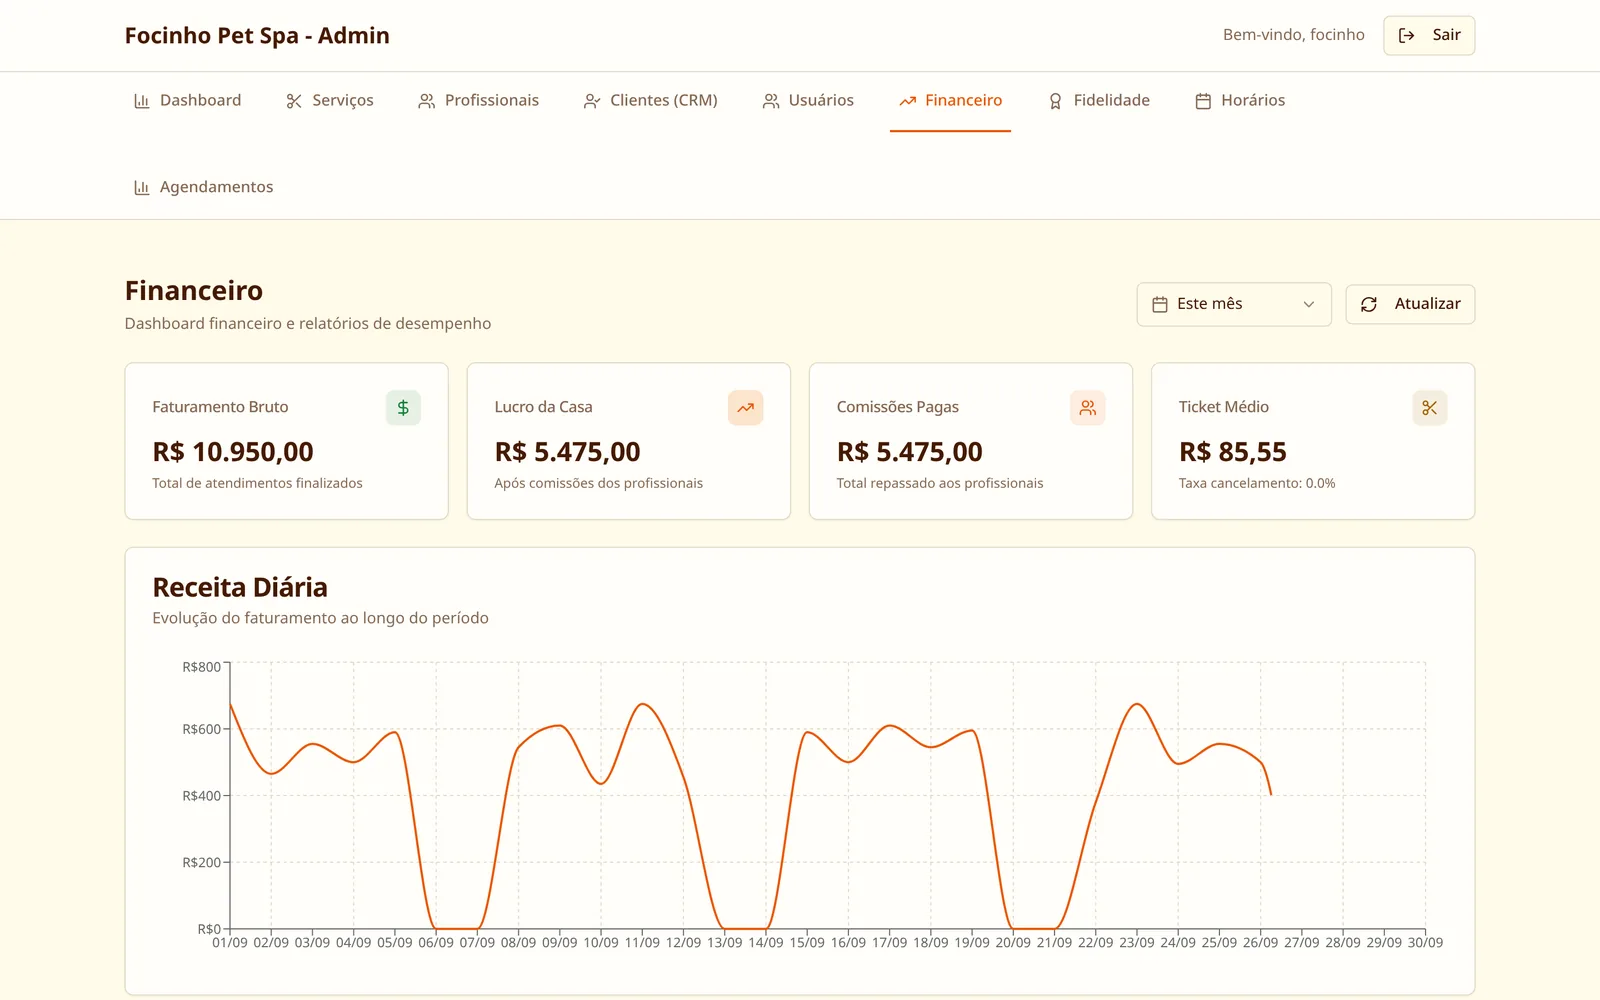This screenshot has width=1600, height=1000.
Task: Select the Clientes (CRM) tab
Action: point(651,101)
